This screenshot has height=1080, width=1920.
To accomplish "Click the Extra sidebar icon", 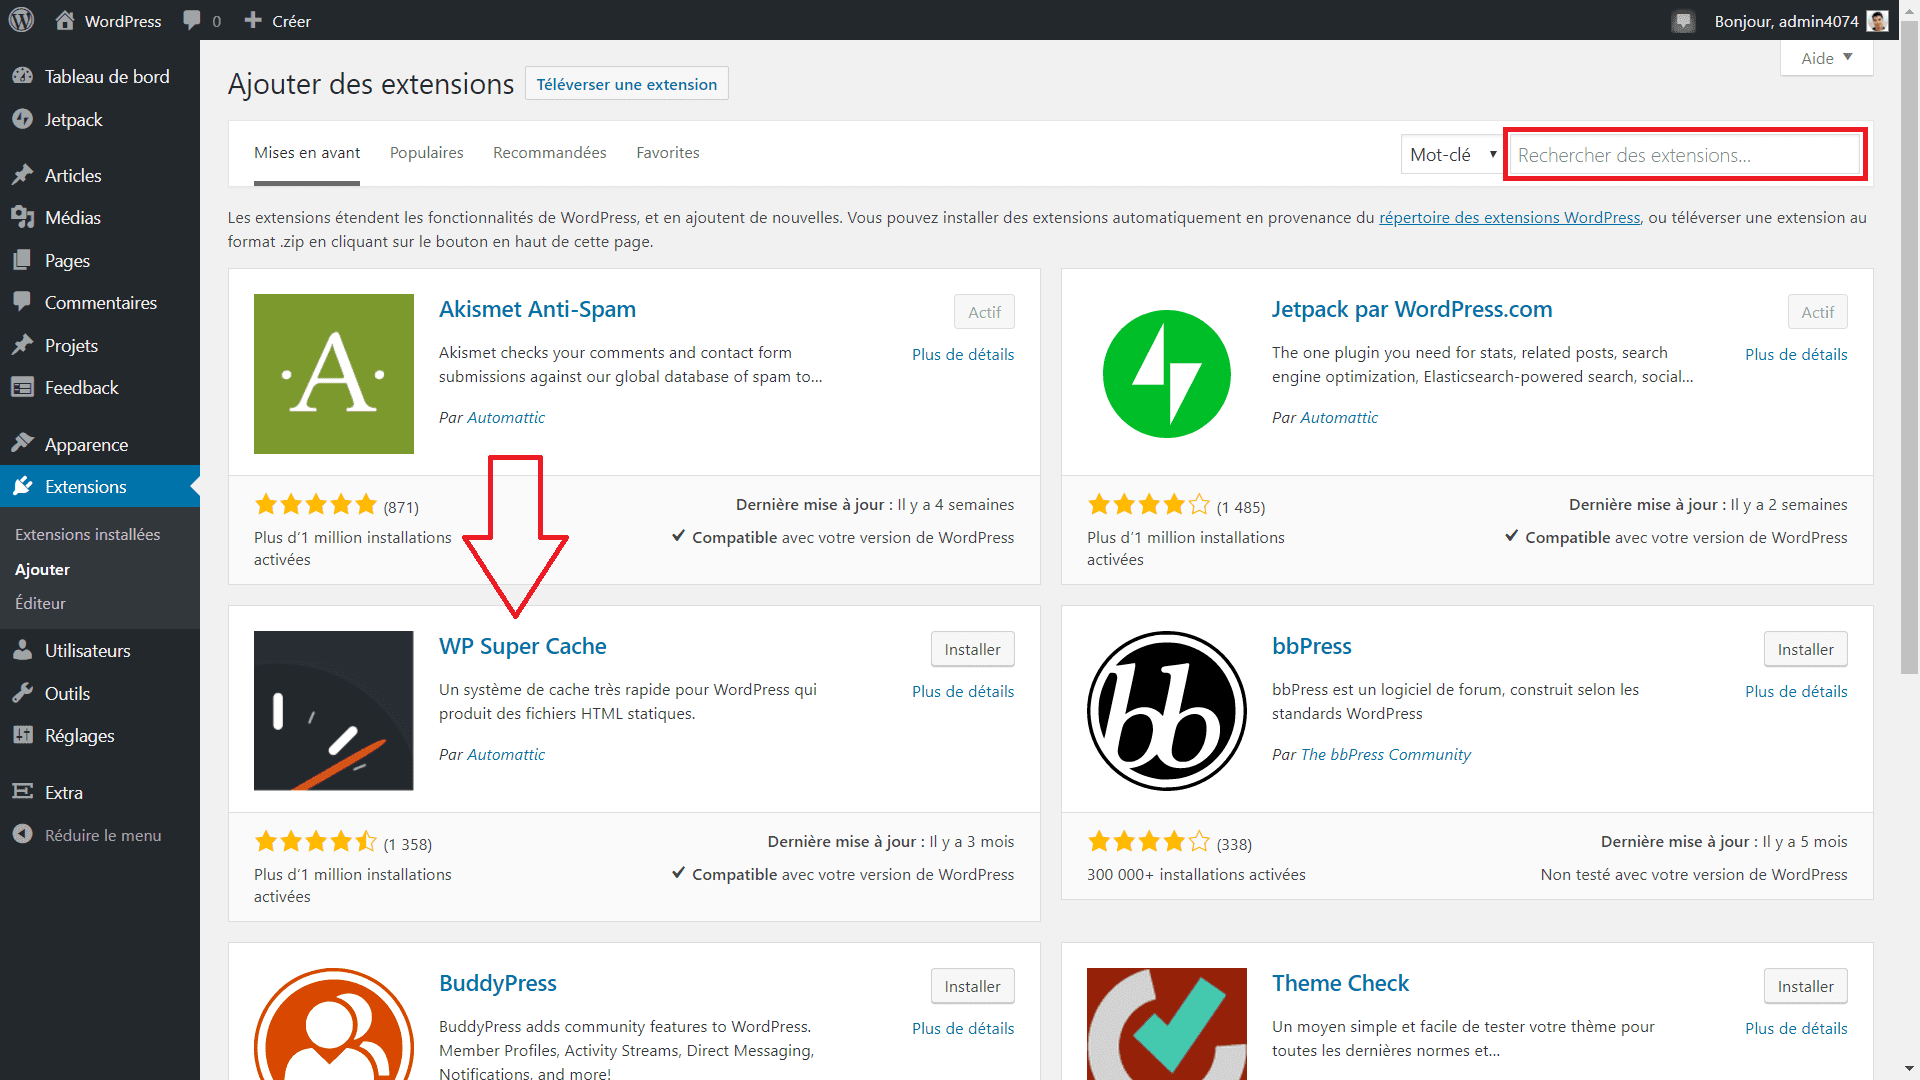I will [22, 792].
